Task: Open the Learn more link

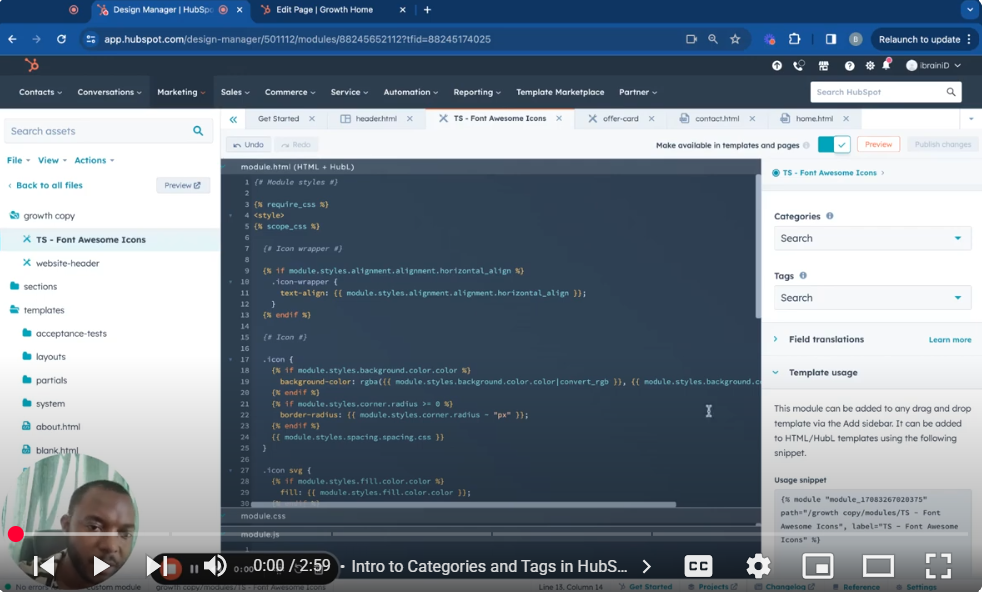Action: (949, 340)
